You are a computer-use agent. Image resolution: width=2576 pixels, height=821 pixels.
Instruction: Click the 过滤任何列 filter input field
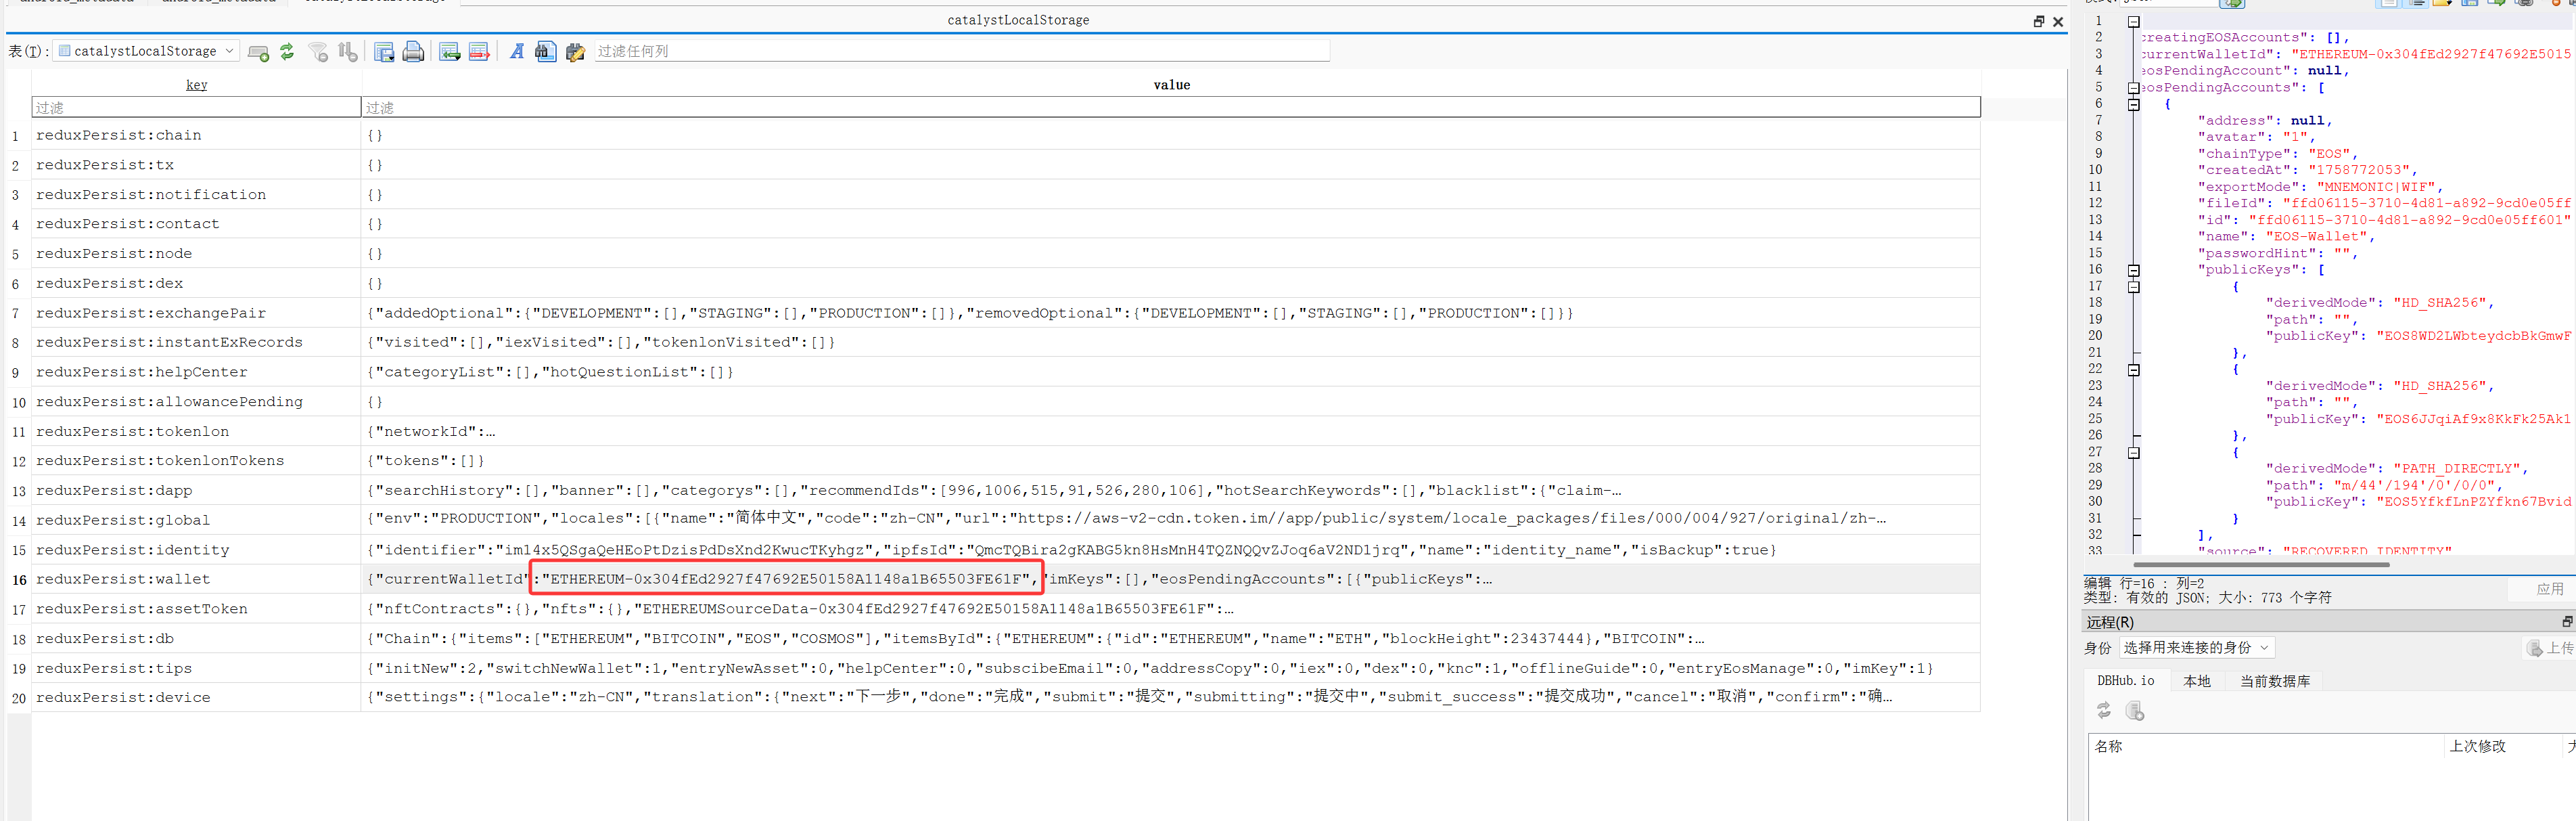click(x=960, y=51)
